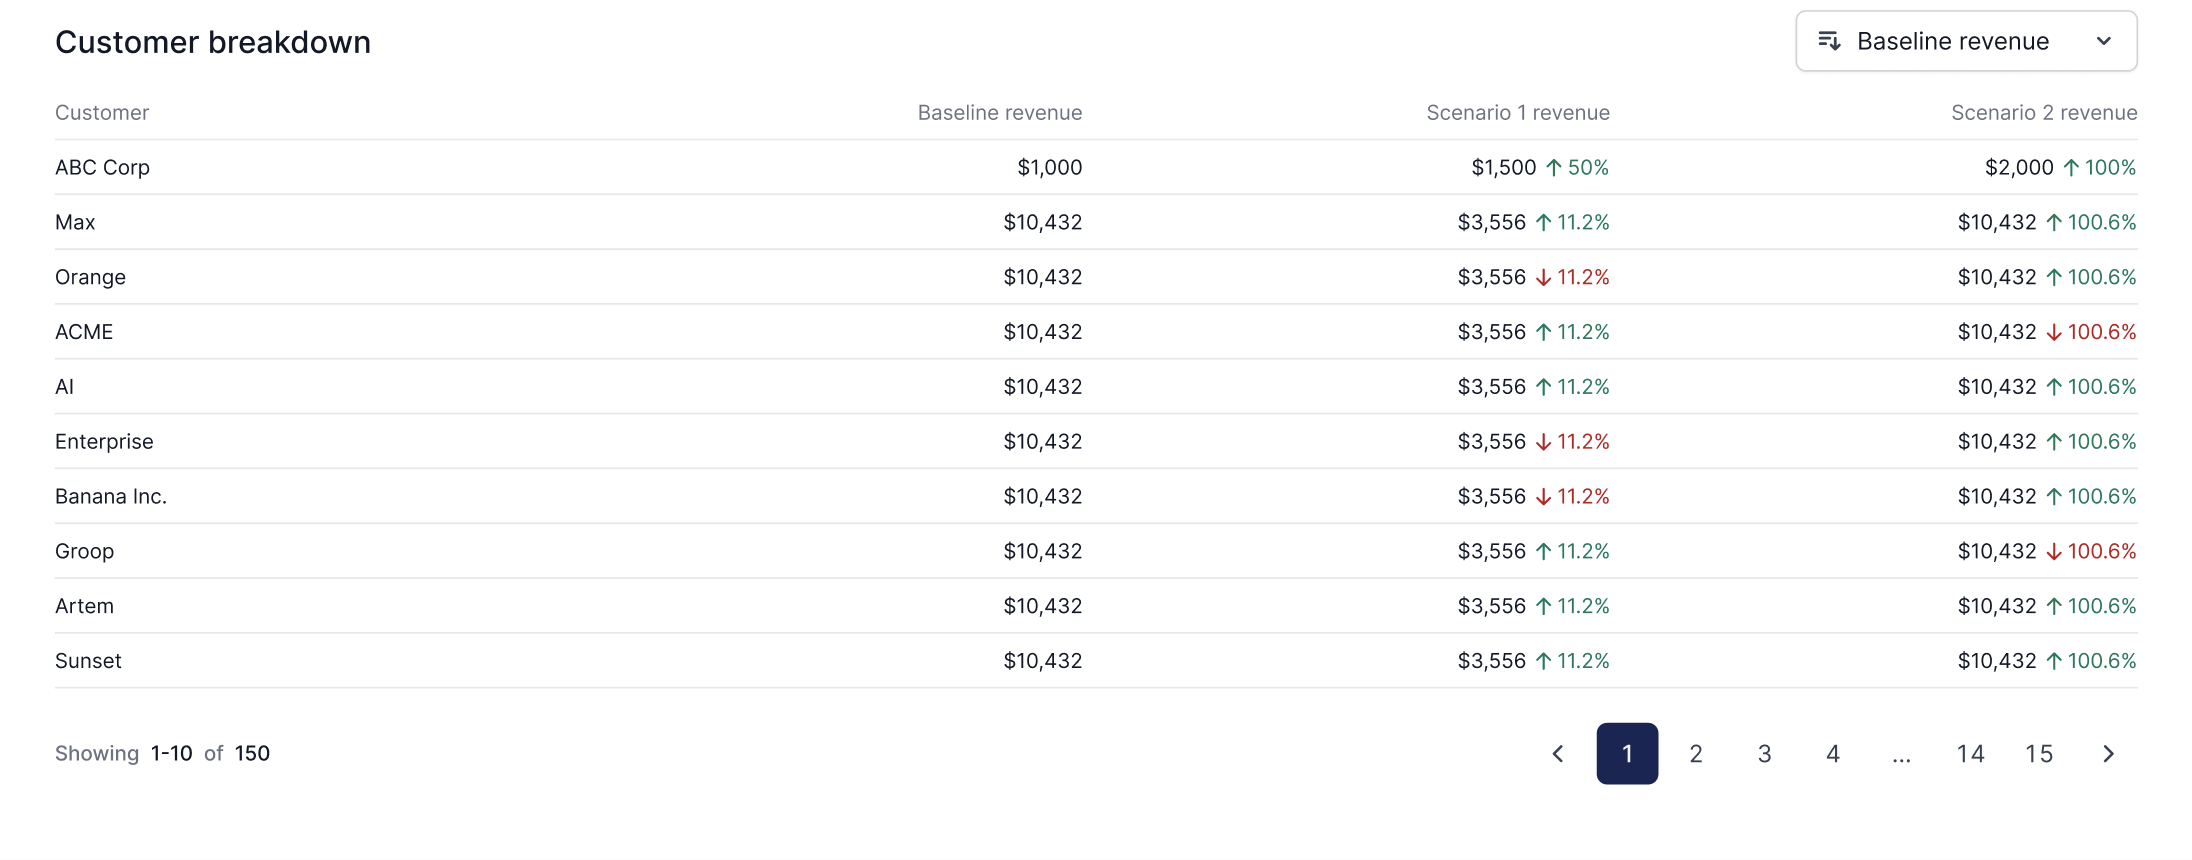Click the Scenario 2 revenue column header
This screenshot has width=2192, height=860.
(2043, 113)
